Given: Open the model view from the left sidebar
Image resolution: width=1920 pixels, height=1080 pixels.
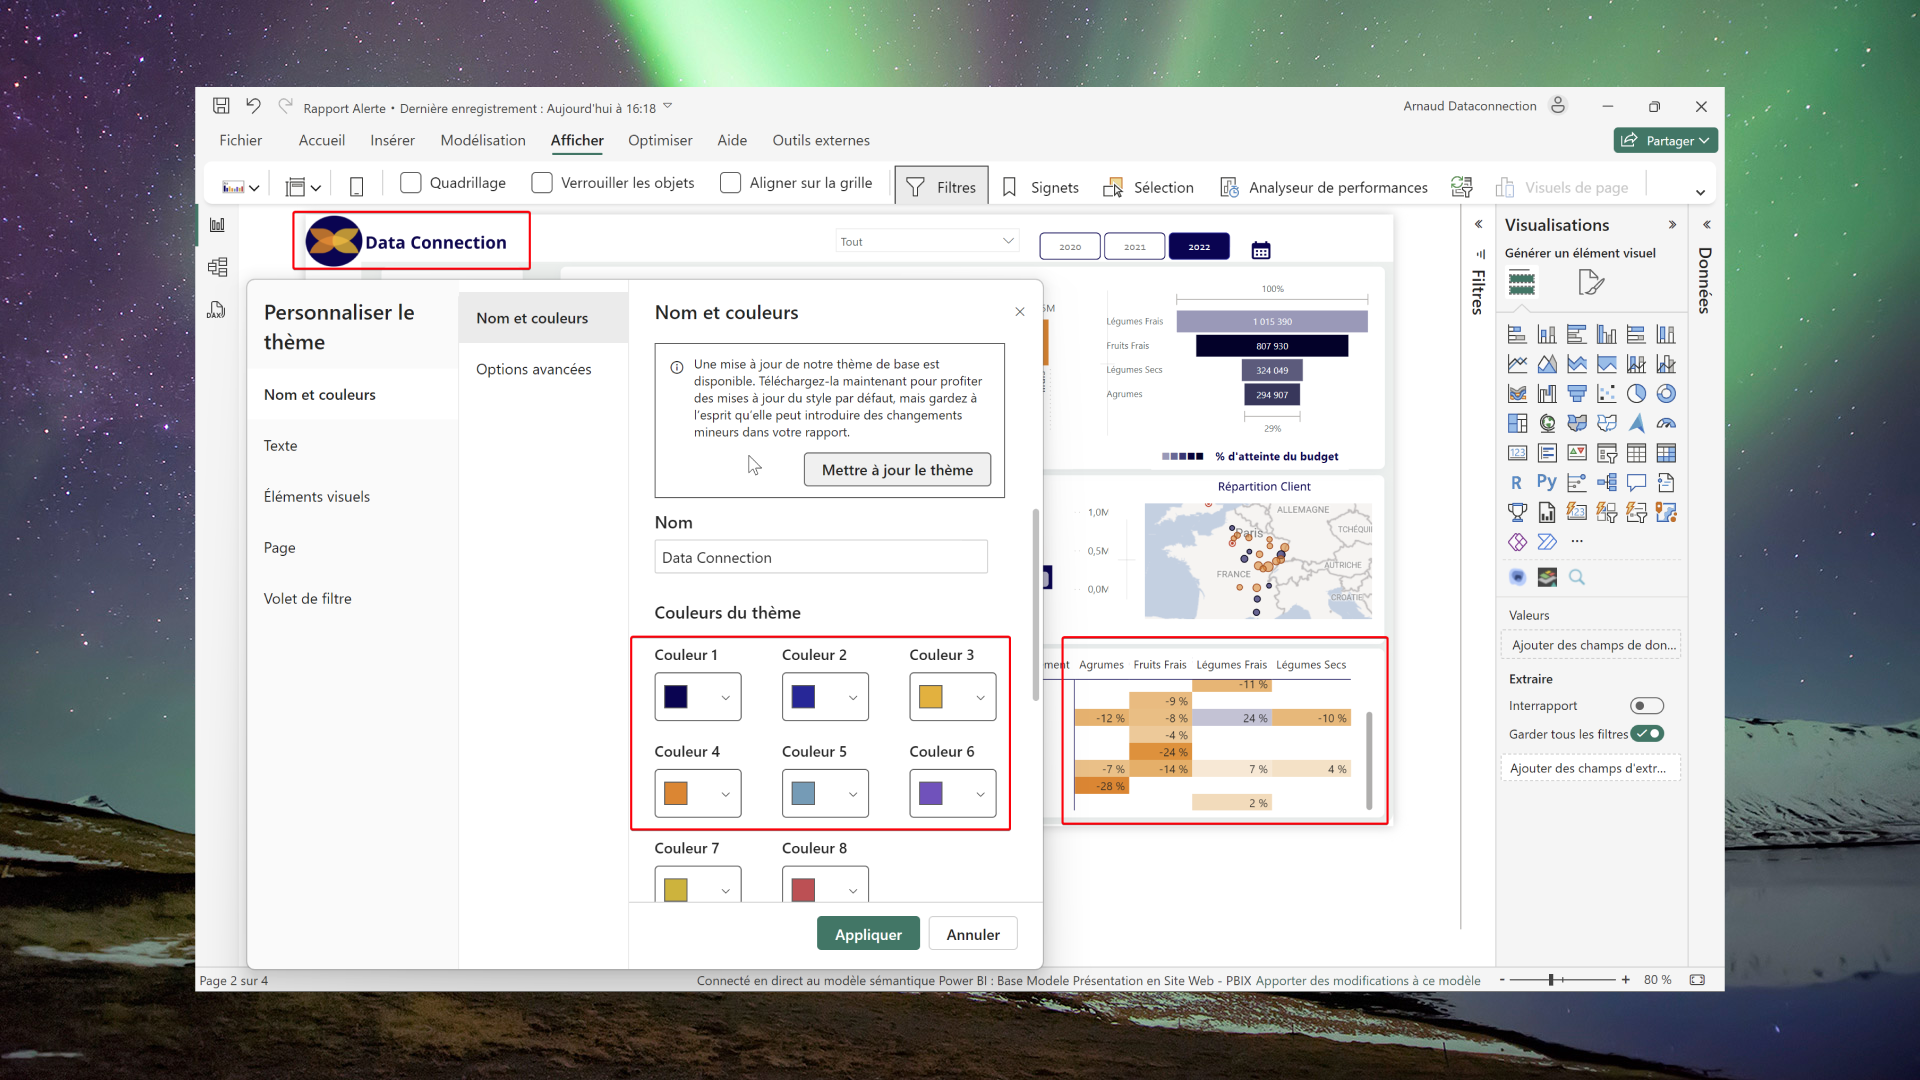Looking at the screenshot, I should click(x=217, y=267).
